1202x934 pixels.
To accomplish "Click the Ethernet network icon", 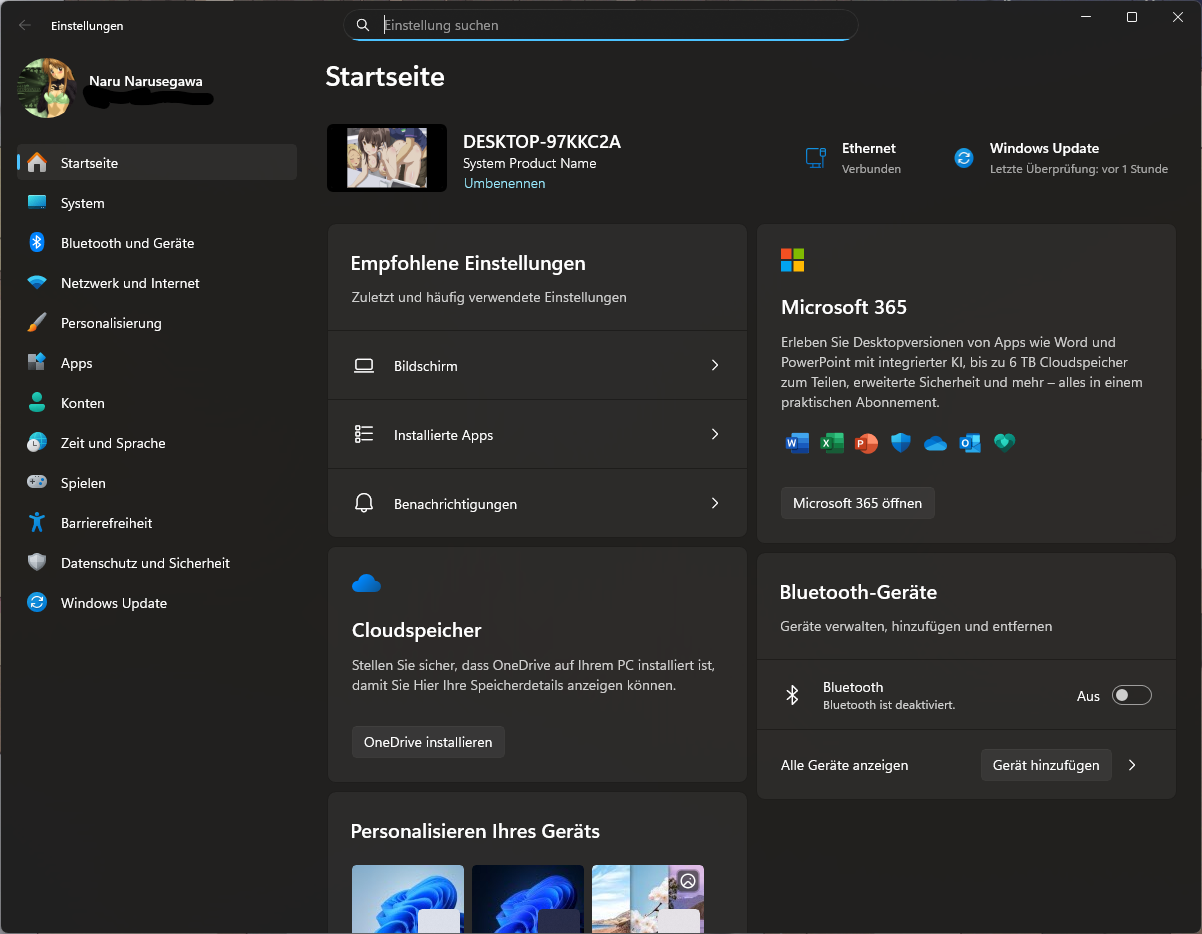I will coord(815,157).
